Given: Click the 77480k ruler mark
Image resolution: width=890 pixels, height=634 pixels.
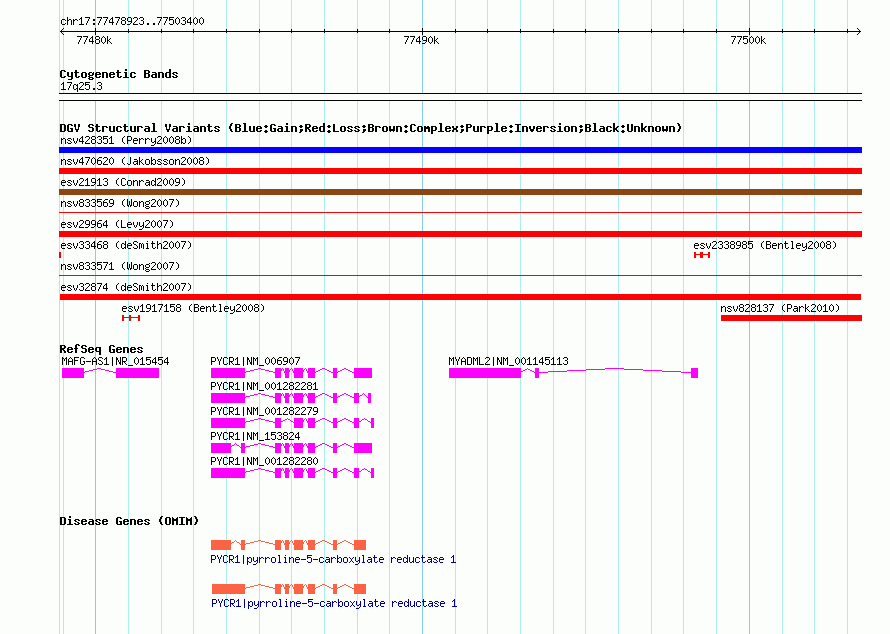Looking at the screenshot, I should [x=94, y=40].
